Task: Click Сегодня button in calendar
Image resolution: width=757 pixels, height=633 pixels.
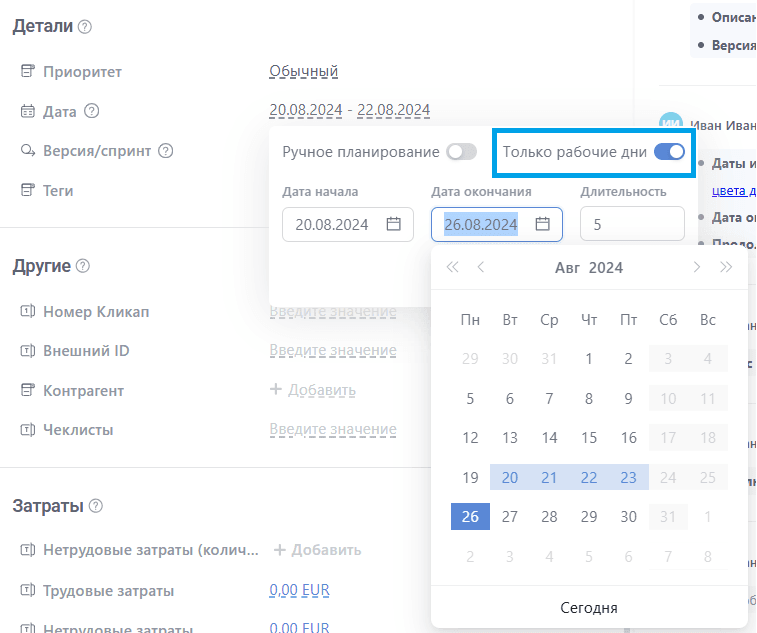Action: click(x=589, y=607)
